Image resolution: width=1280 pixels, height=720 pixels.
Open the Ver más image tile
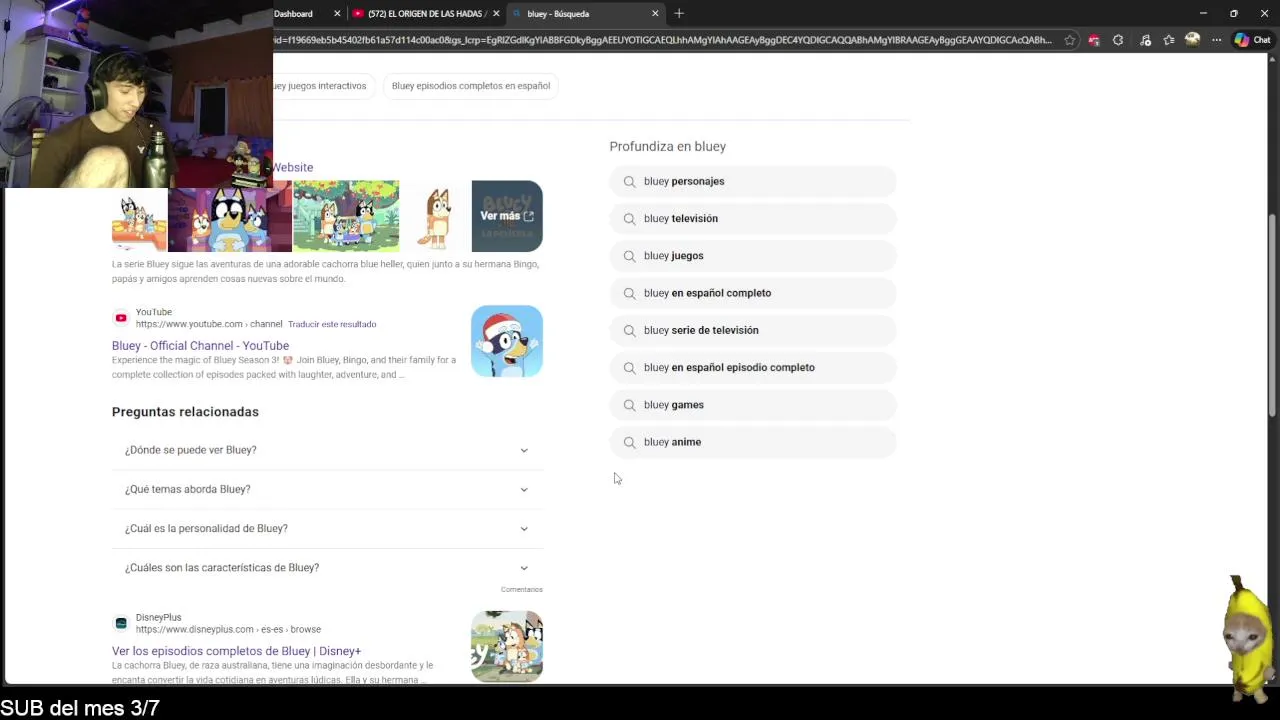(507, 216)
